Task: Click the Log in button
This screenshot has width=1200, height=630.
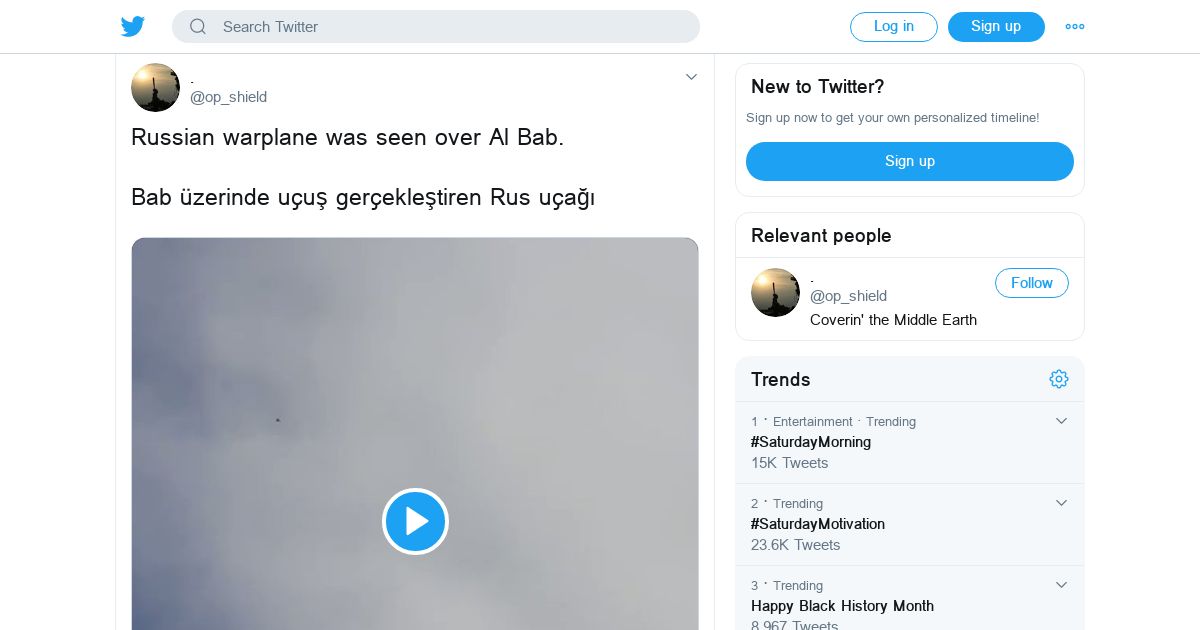Action: 893,27
